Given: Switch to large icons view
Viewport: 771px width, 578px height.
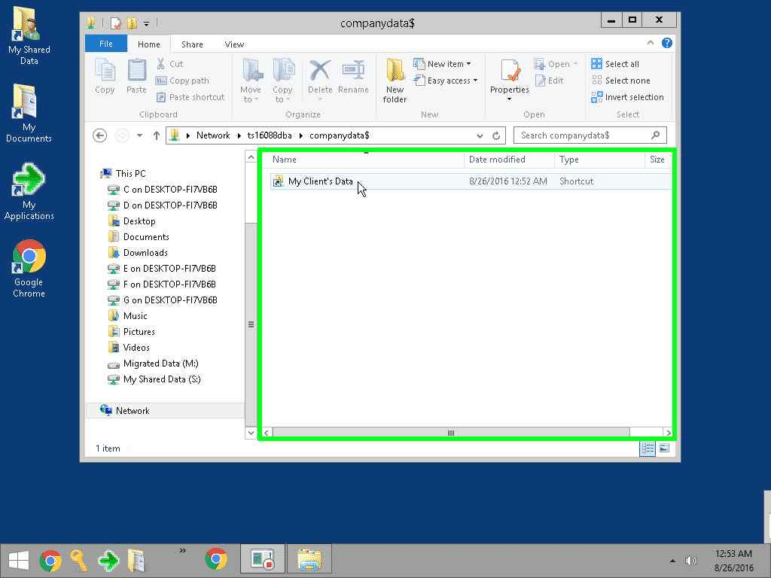Looking at the screenshot, I should [664, 449].
